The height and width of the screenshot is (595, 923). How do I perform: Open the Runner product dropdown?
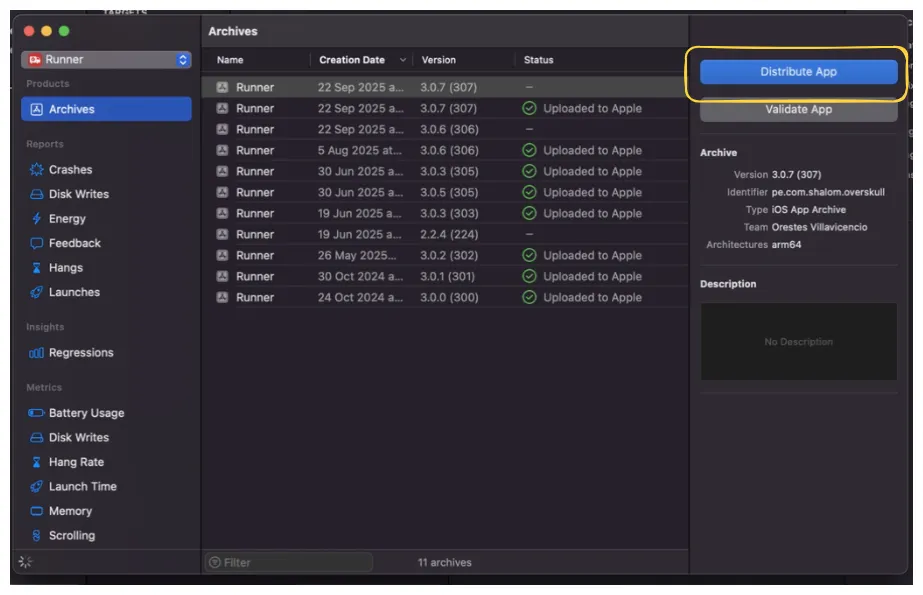[106, 60]
